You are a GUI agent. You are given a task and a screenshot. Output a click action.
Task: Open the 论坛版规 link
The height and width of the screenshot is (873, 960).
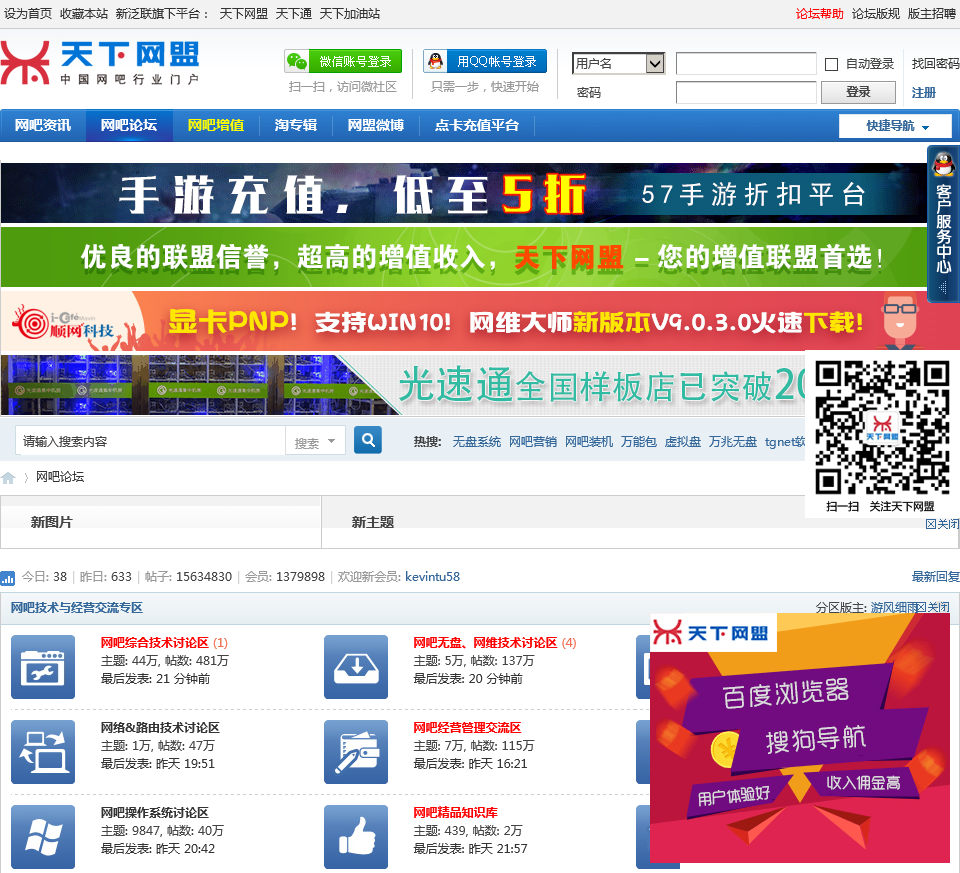click(x=876, y=14)
